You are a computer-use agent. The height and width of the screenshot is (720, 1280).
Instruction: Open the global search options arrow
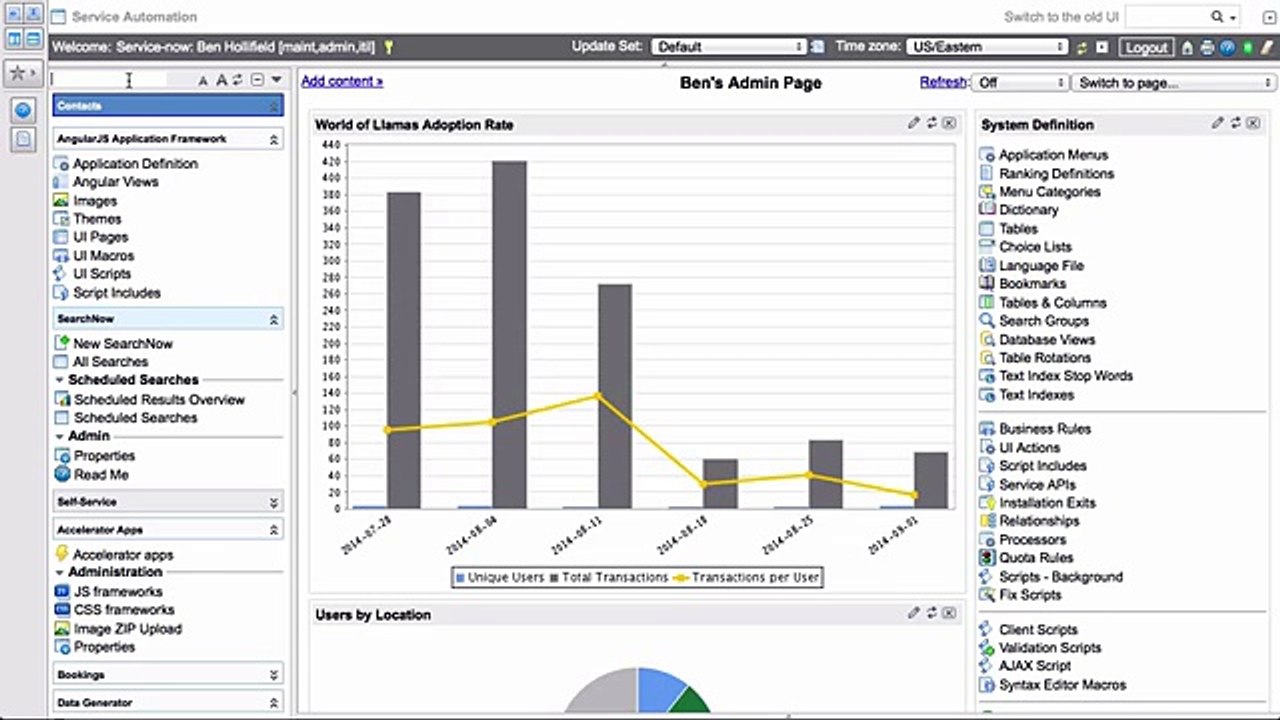(1233, 17)
